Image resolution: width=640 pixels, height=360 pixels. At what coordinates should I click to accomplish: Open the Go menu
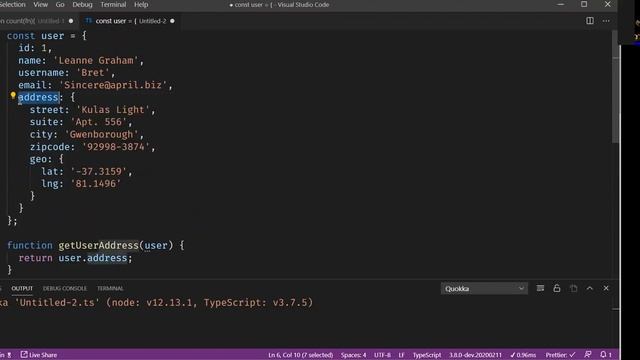point(60,4)
